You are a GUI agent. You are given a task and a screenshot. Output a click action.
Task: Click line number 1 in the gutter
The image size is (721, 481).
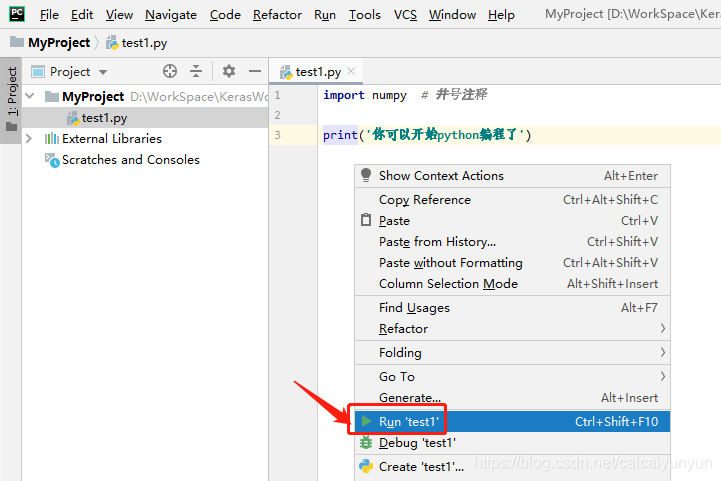pos(277,95)
